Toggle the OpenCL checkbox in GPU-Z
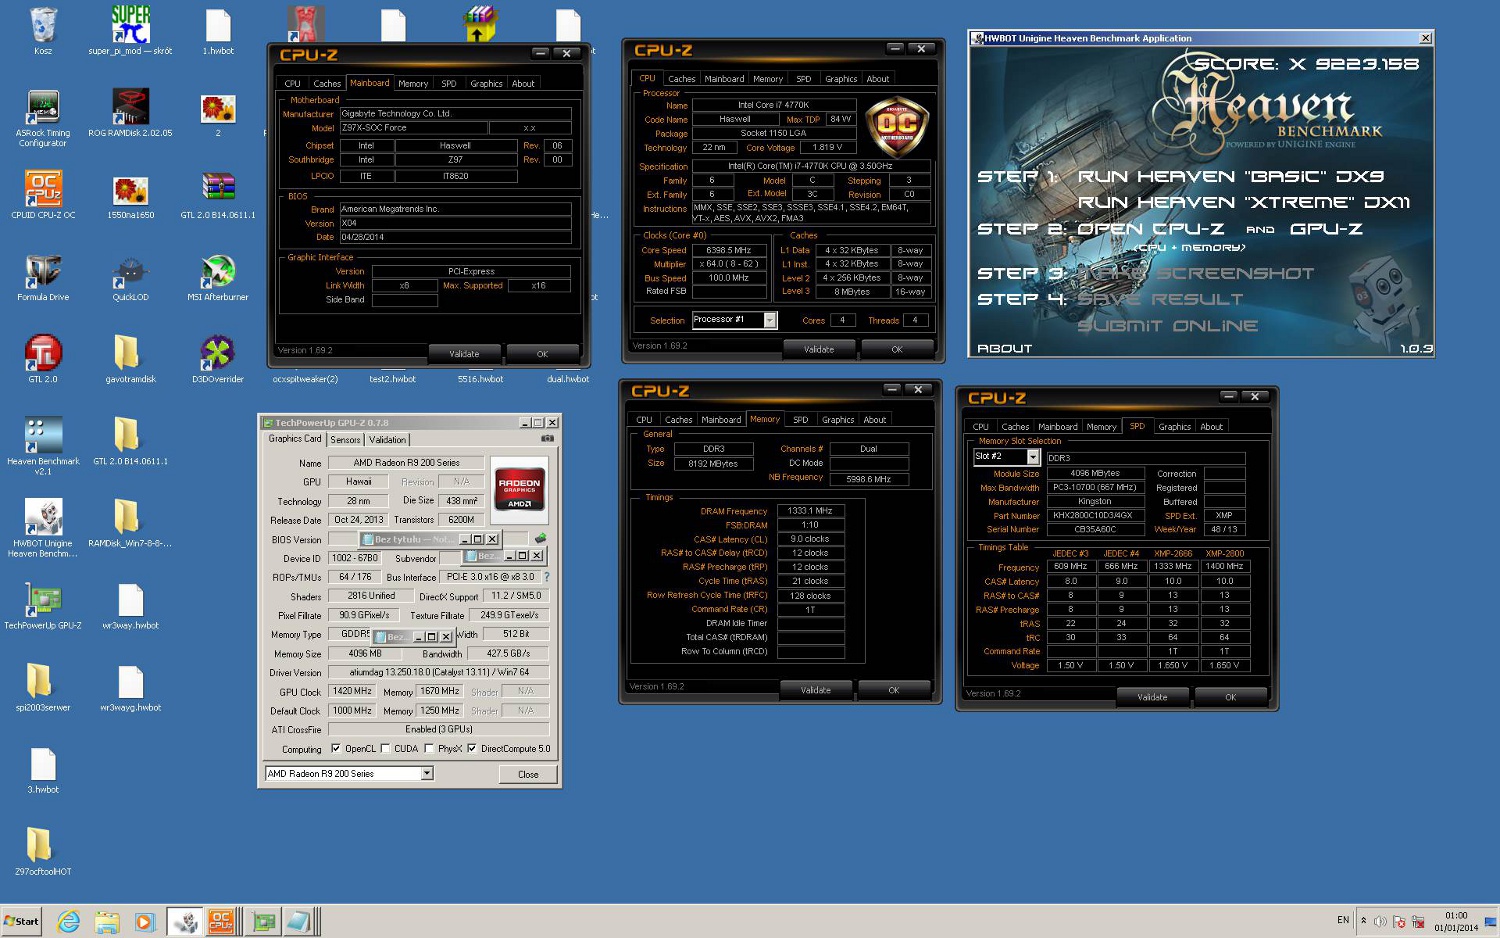The width and height of the screenshot is (1500, 938). [336, 748]
